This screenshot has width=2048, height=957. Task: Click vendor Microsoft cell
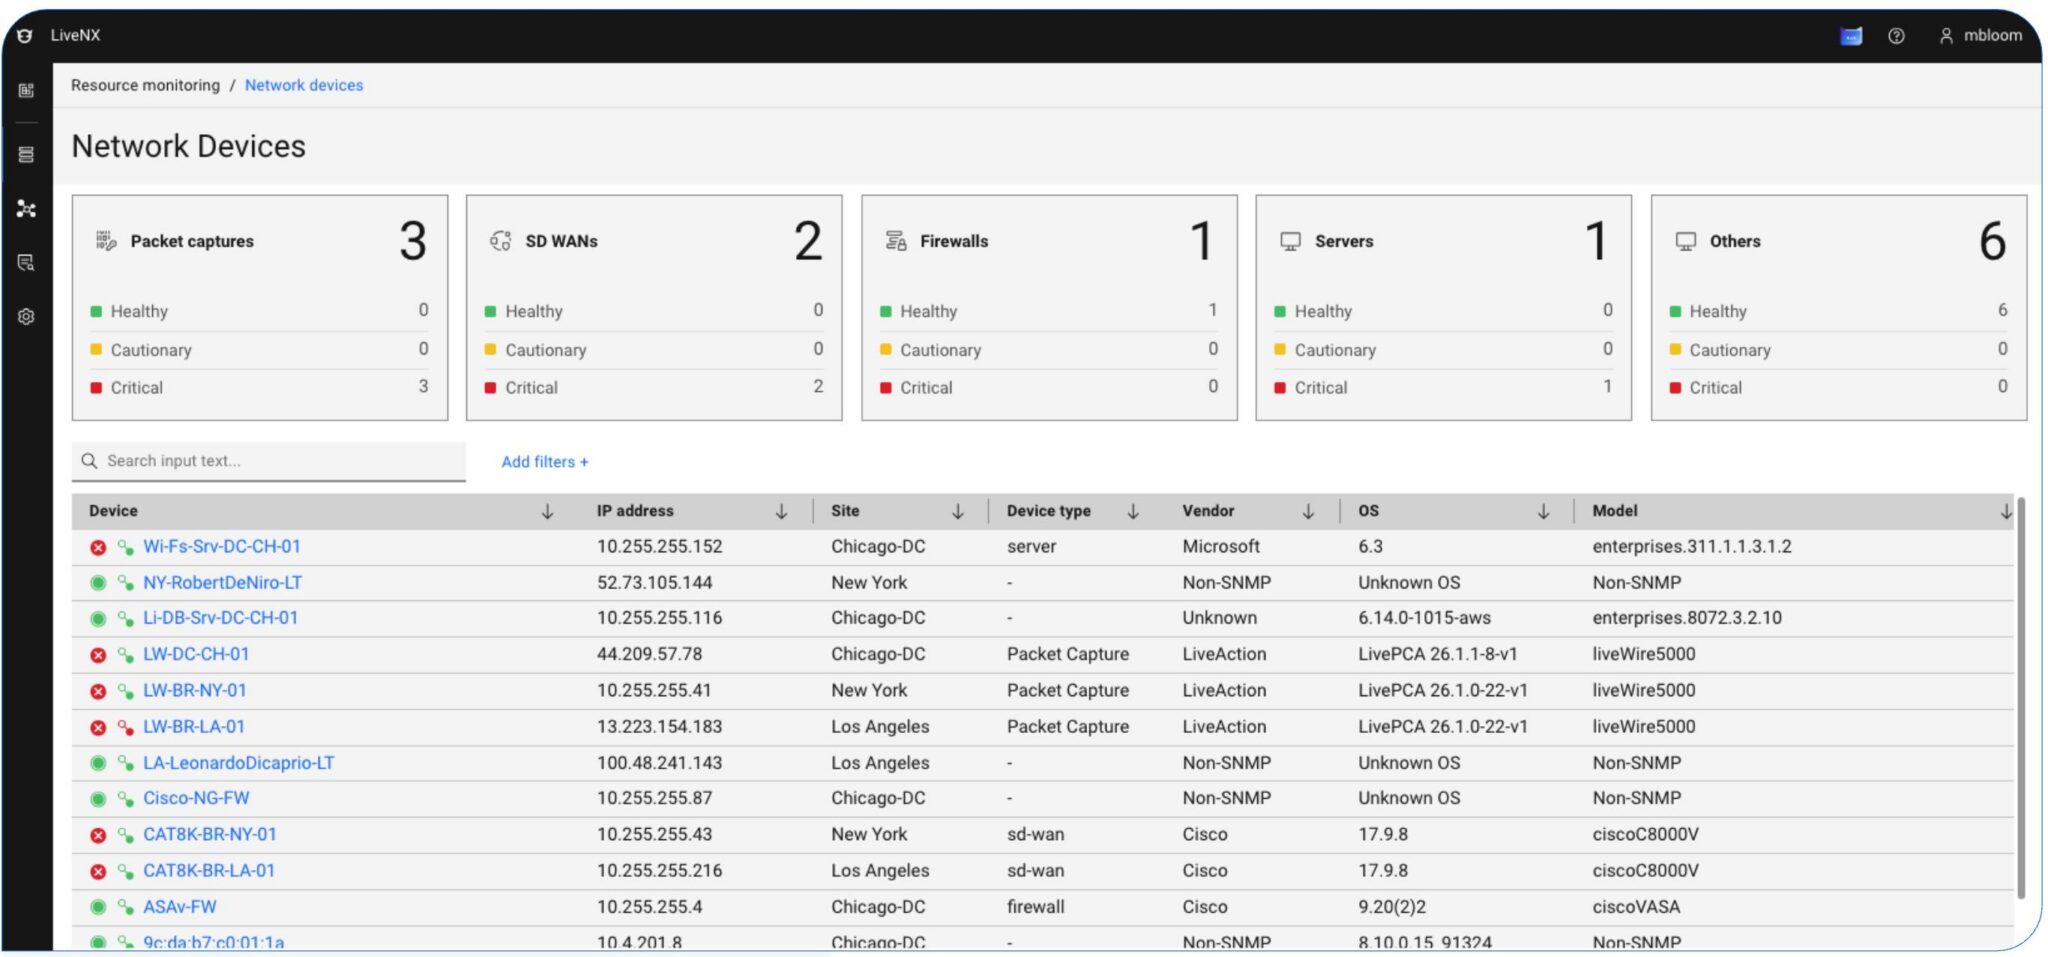[1221, 546]
